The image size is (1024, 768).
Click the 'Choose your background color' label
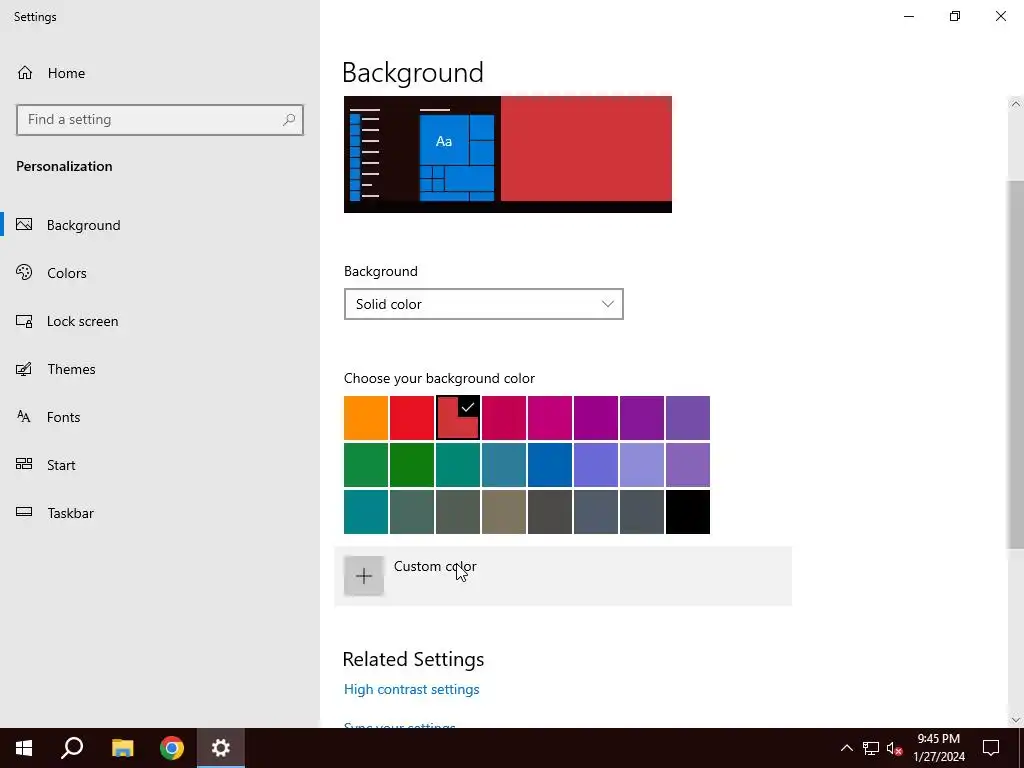[x=439, y=378]
